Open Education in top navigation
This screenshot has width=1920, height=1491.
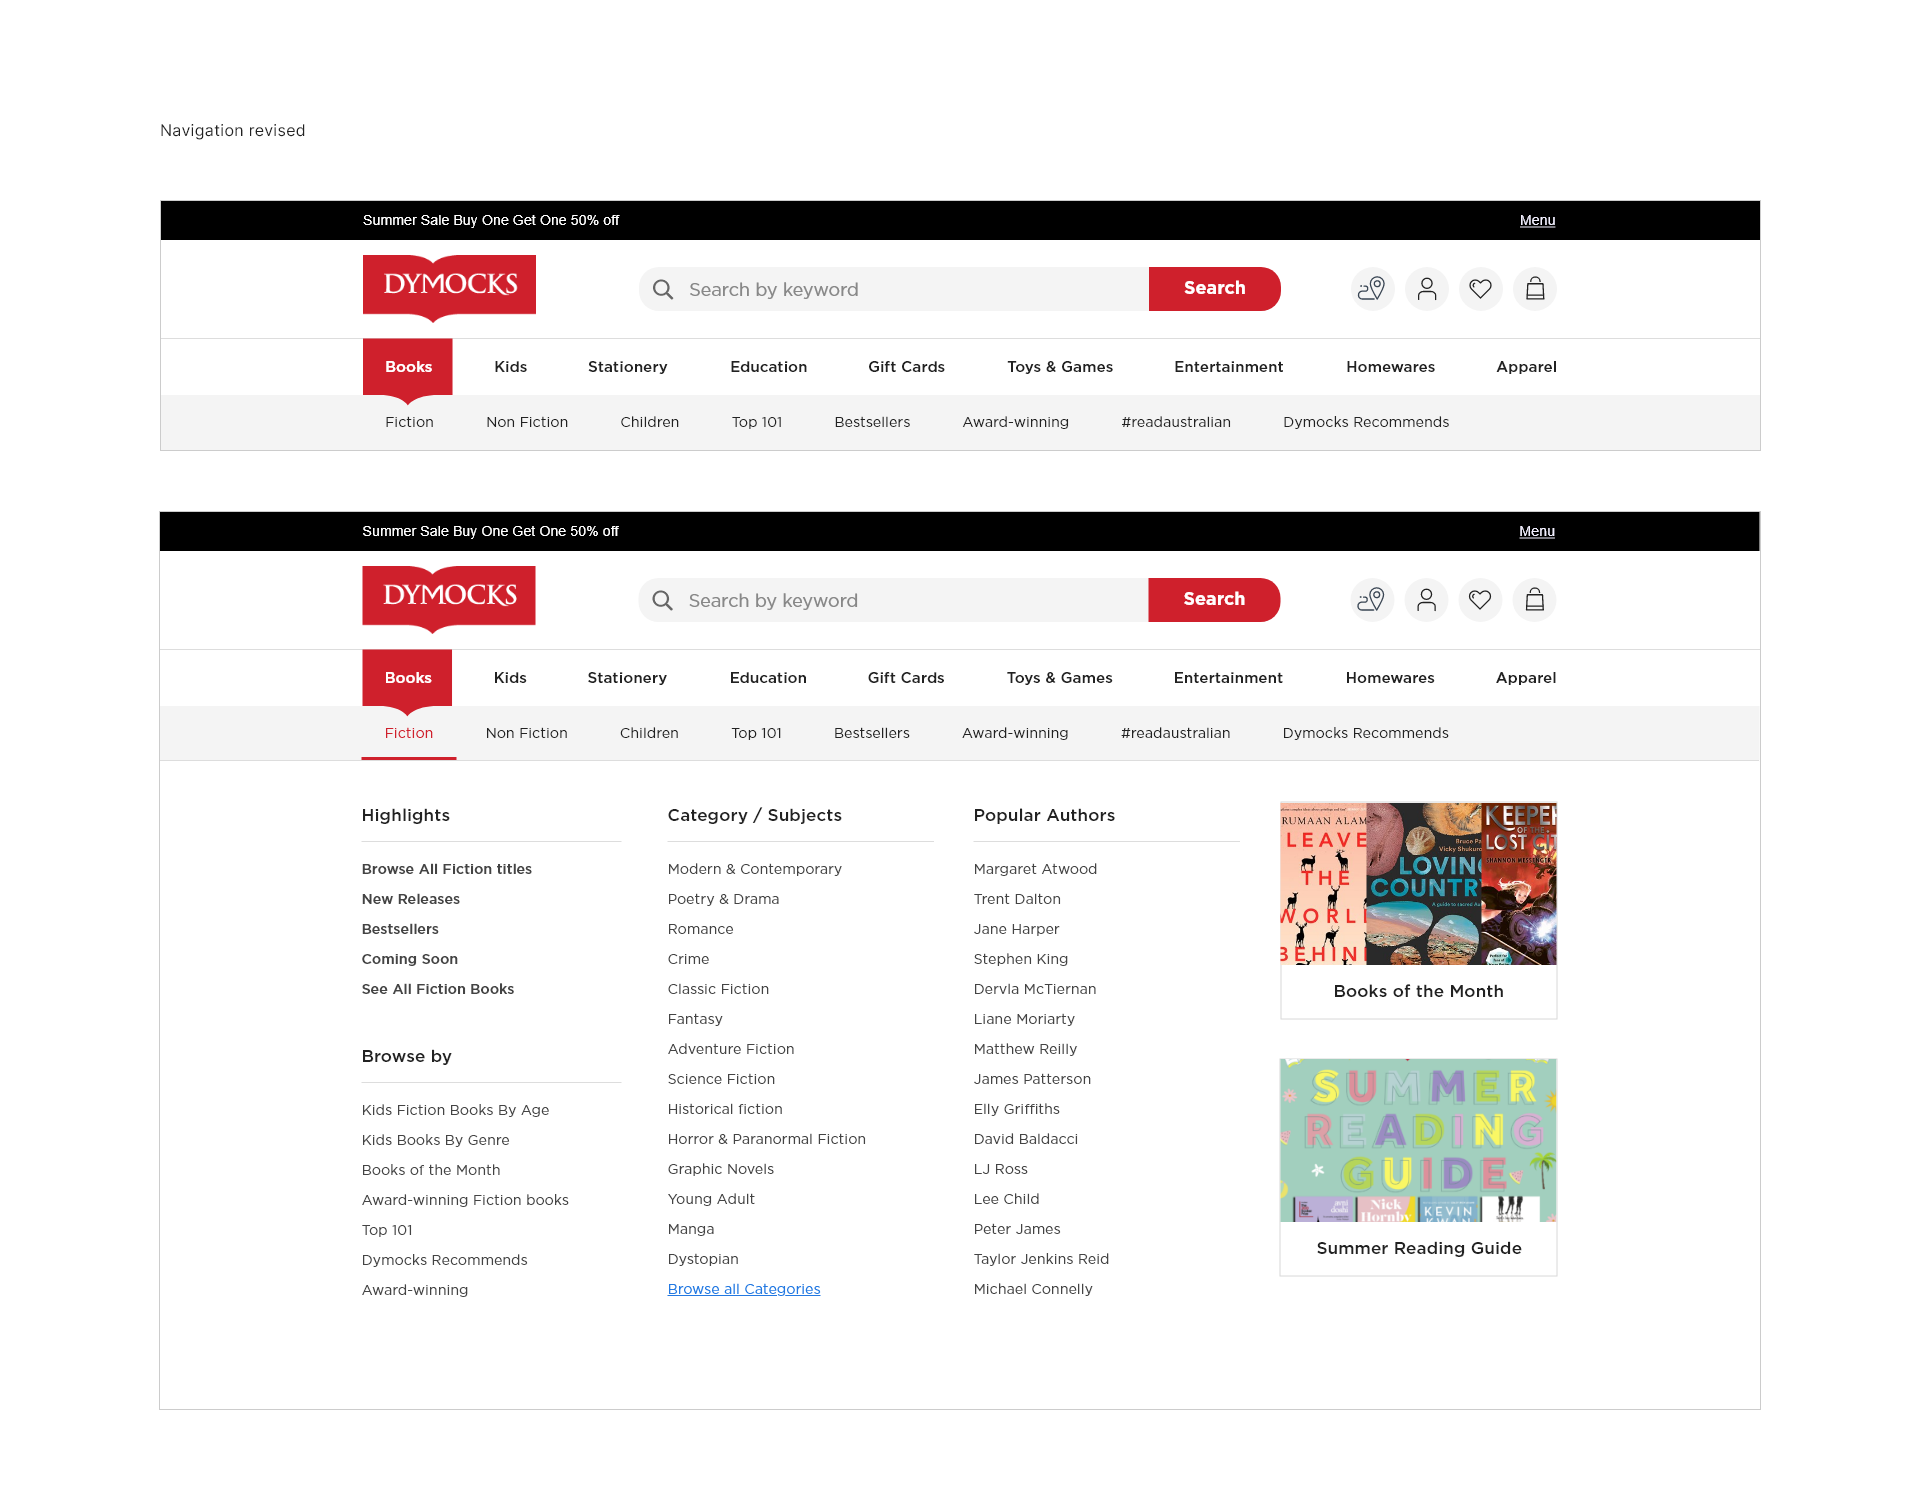click(x=768, y=367)
